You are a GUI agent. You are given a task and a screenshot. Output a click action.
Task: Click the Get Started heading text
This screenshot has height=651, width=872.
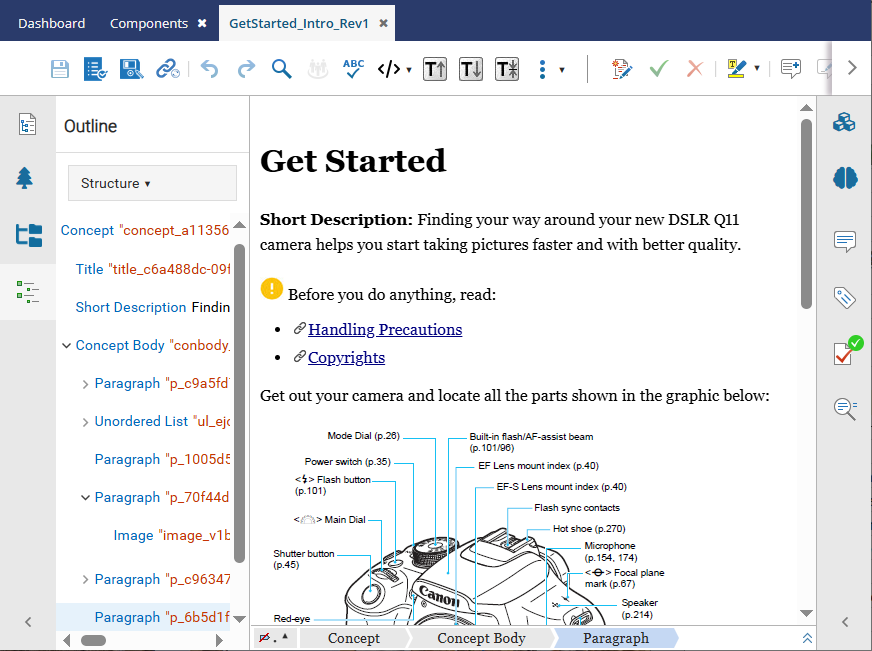click(x=353, y=161)
